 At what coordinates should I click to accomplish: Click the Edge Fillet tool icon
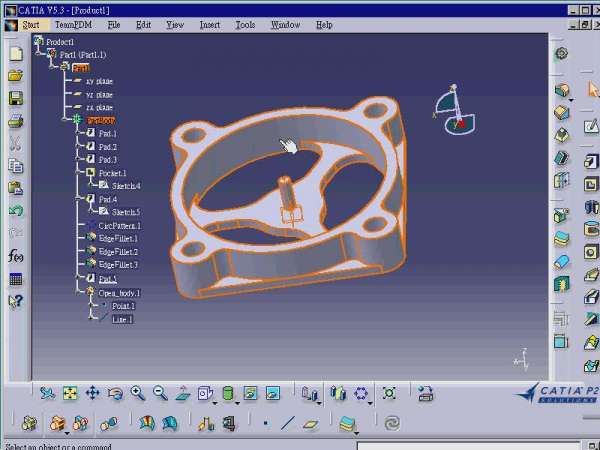pos(561,90)
